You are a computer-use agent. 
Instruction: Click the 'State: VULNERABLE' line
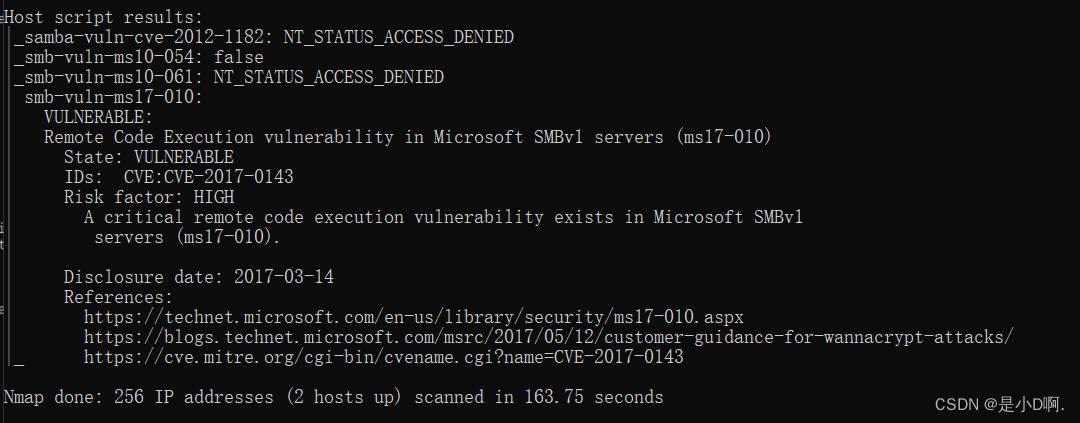coord(149,157)
